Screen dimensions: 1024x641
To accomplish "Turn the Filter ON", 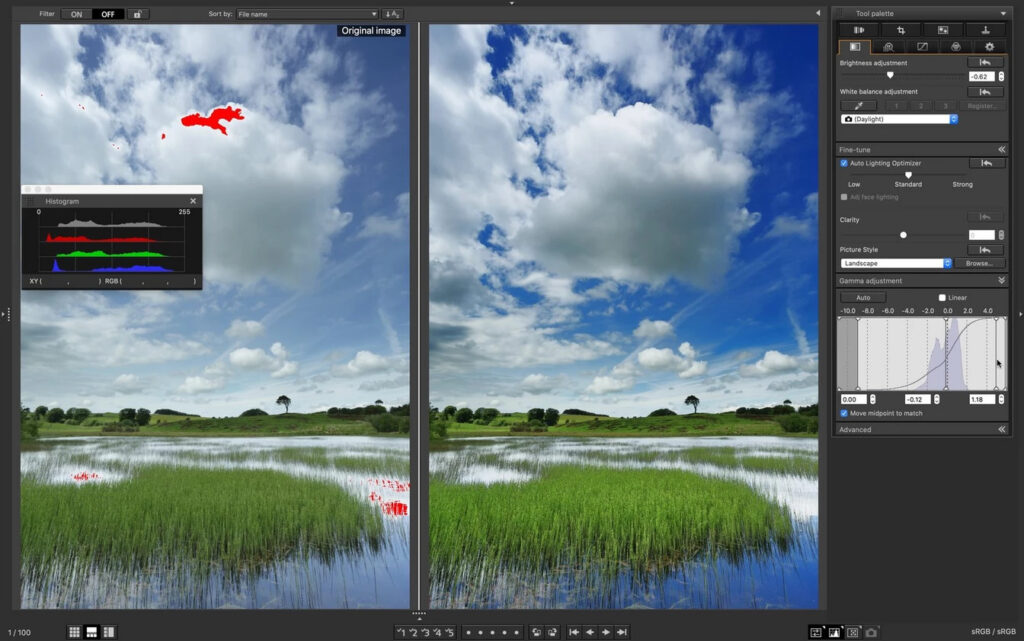I will pyautogui.click(x=76, y=14).
